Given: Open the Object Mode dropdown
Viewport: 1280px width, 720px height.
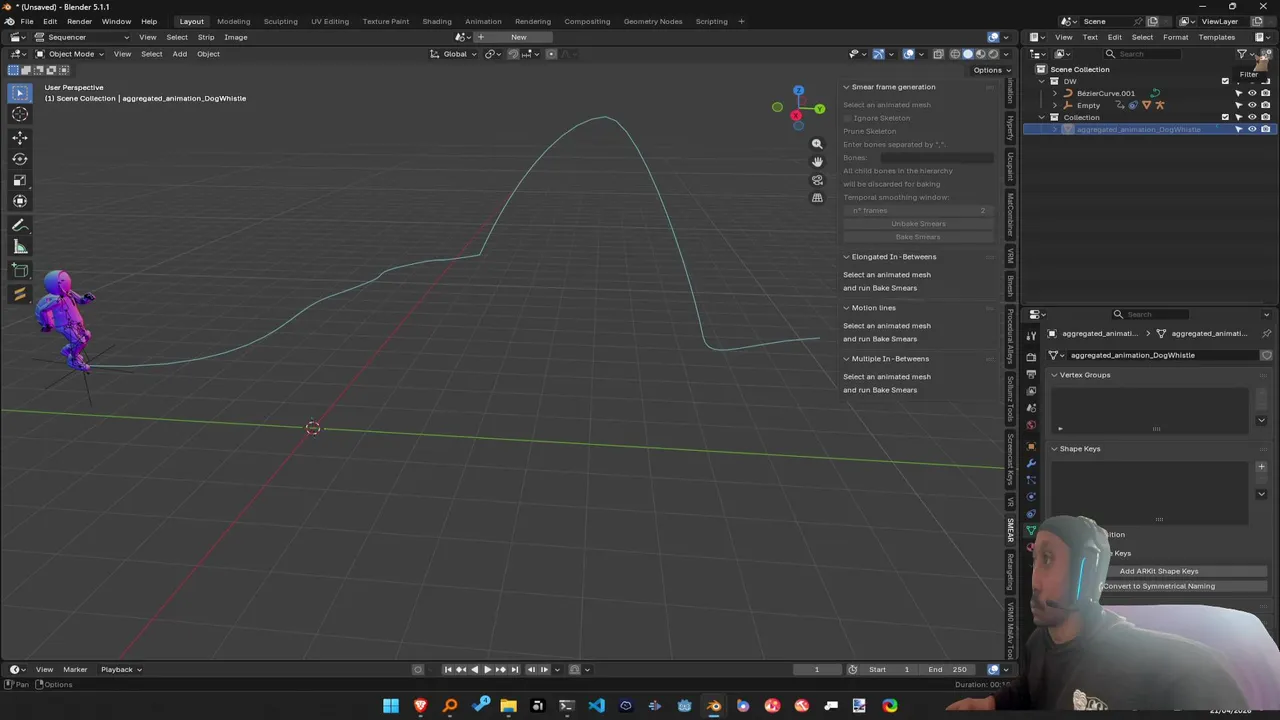Looking at the screenshot, I should (70, 54).
